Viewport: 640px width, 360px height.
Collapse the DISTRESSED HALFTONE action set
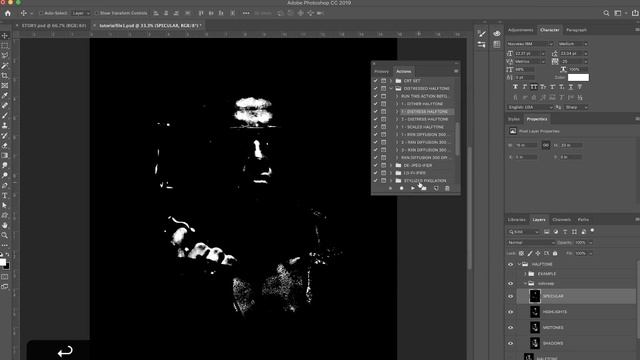click(391, 89)
